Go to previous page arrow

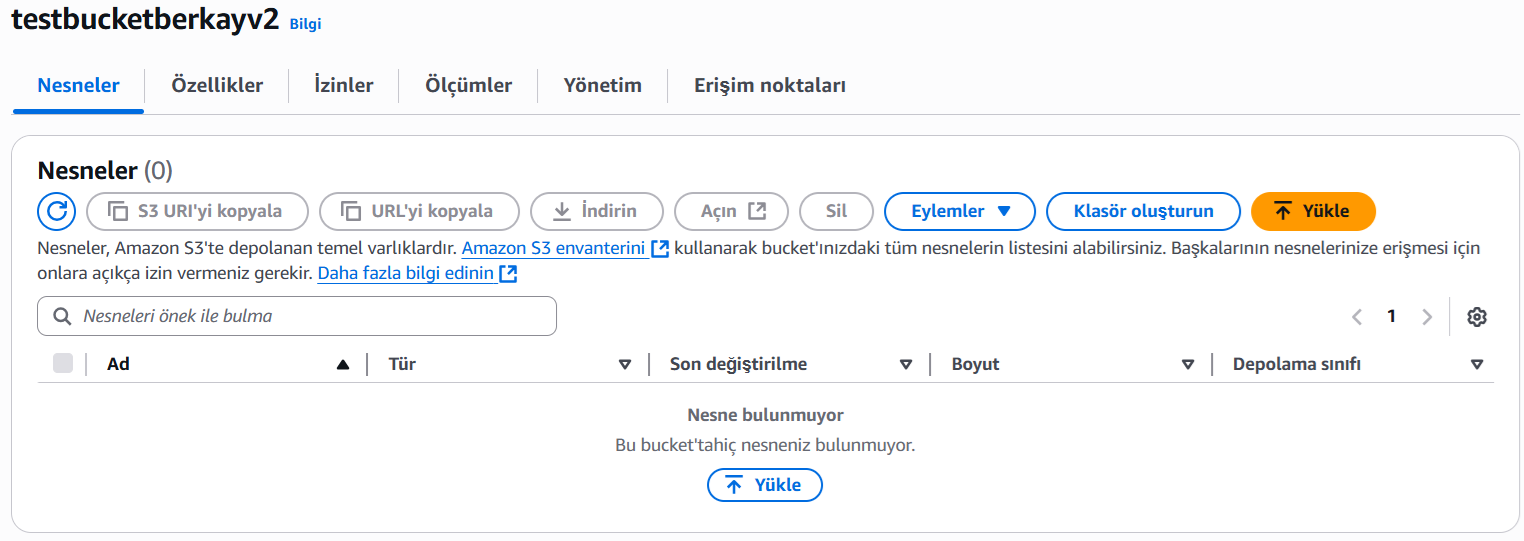point(1357,317)
